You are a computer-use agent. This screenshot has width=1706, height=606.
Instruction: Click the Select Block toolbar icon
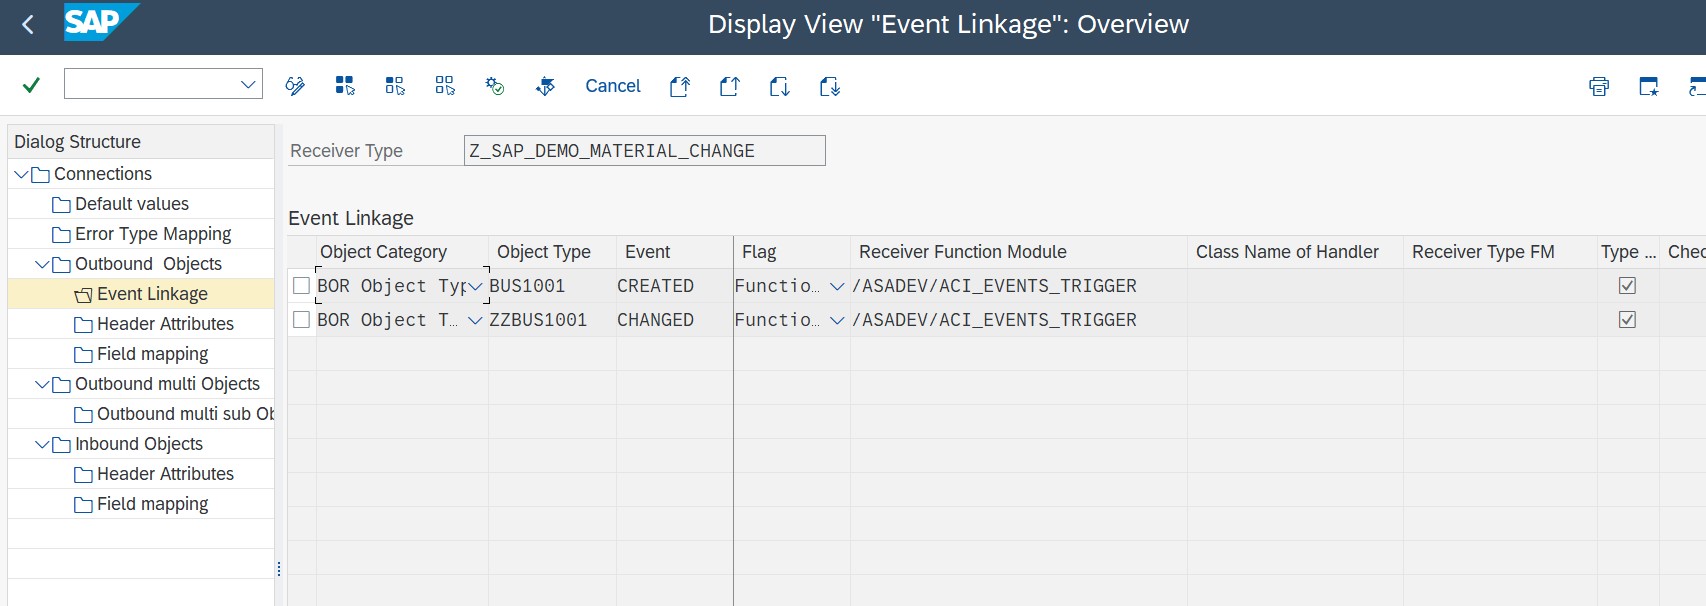coord(395,86)
